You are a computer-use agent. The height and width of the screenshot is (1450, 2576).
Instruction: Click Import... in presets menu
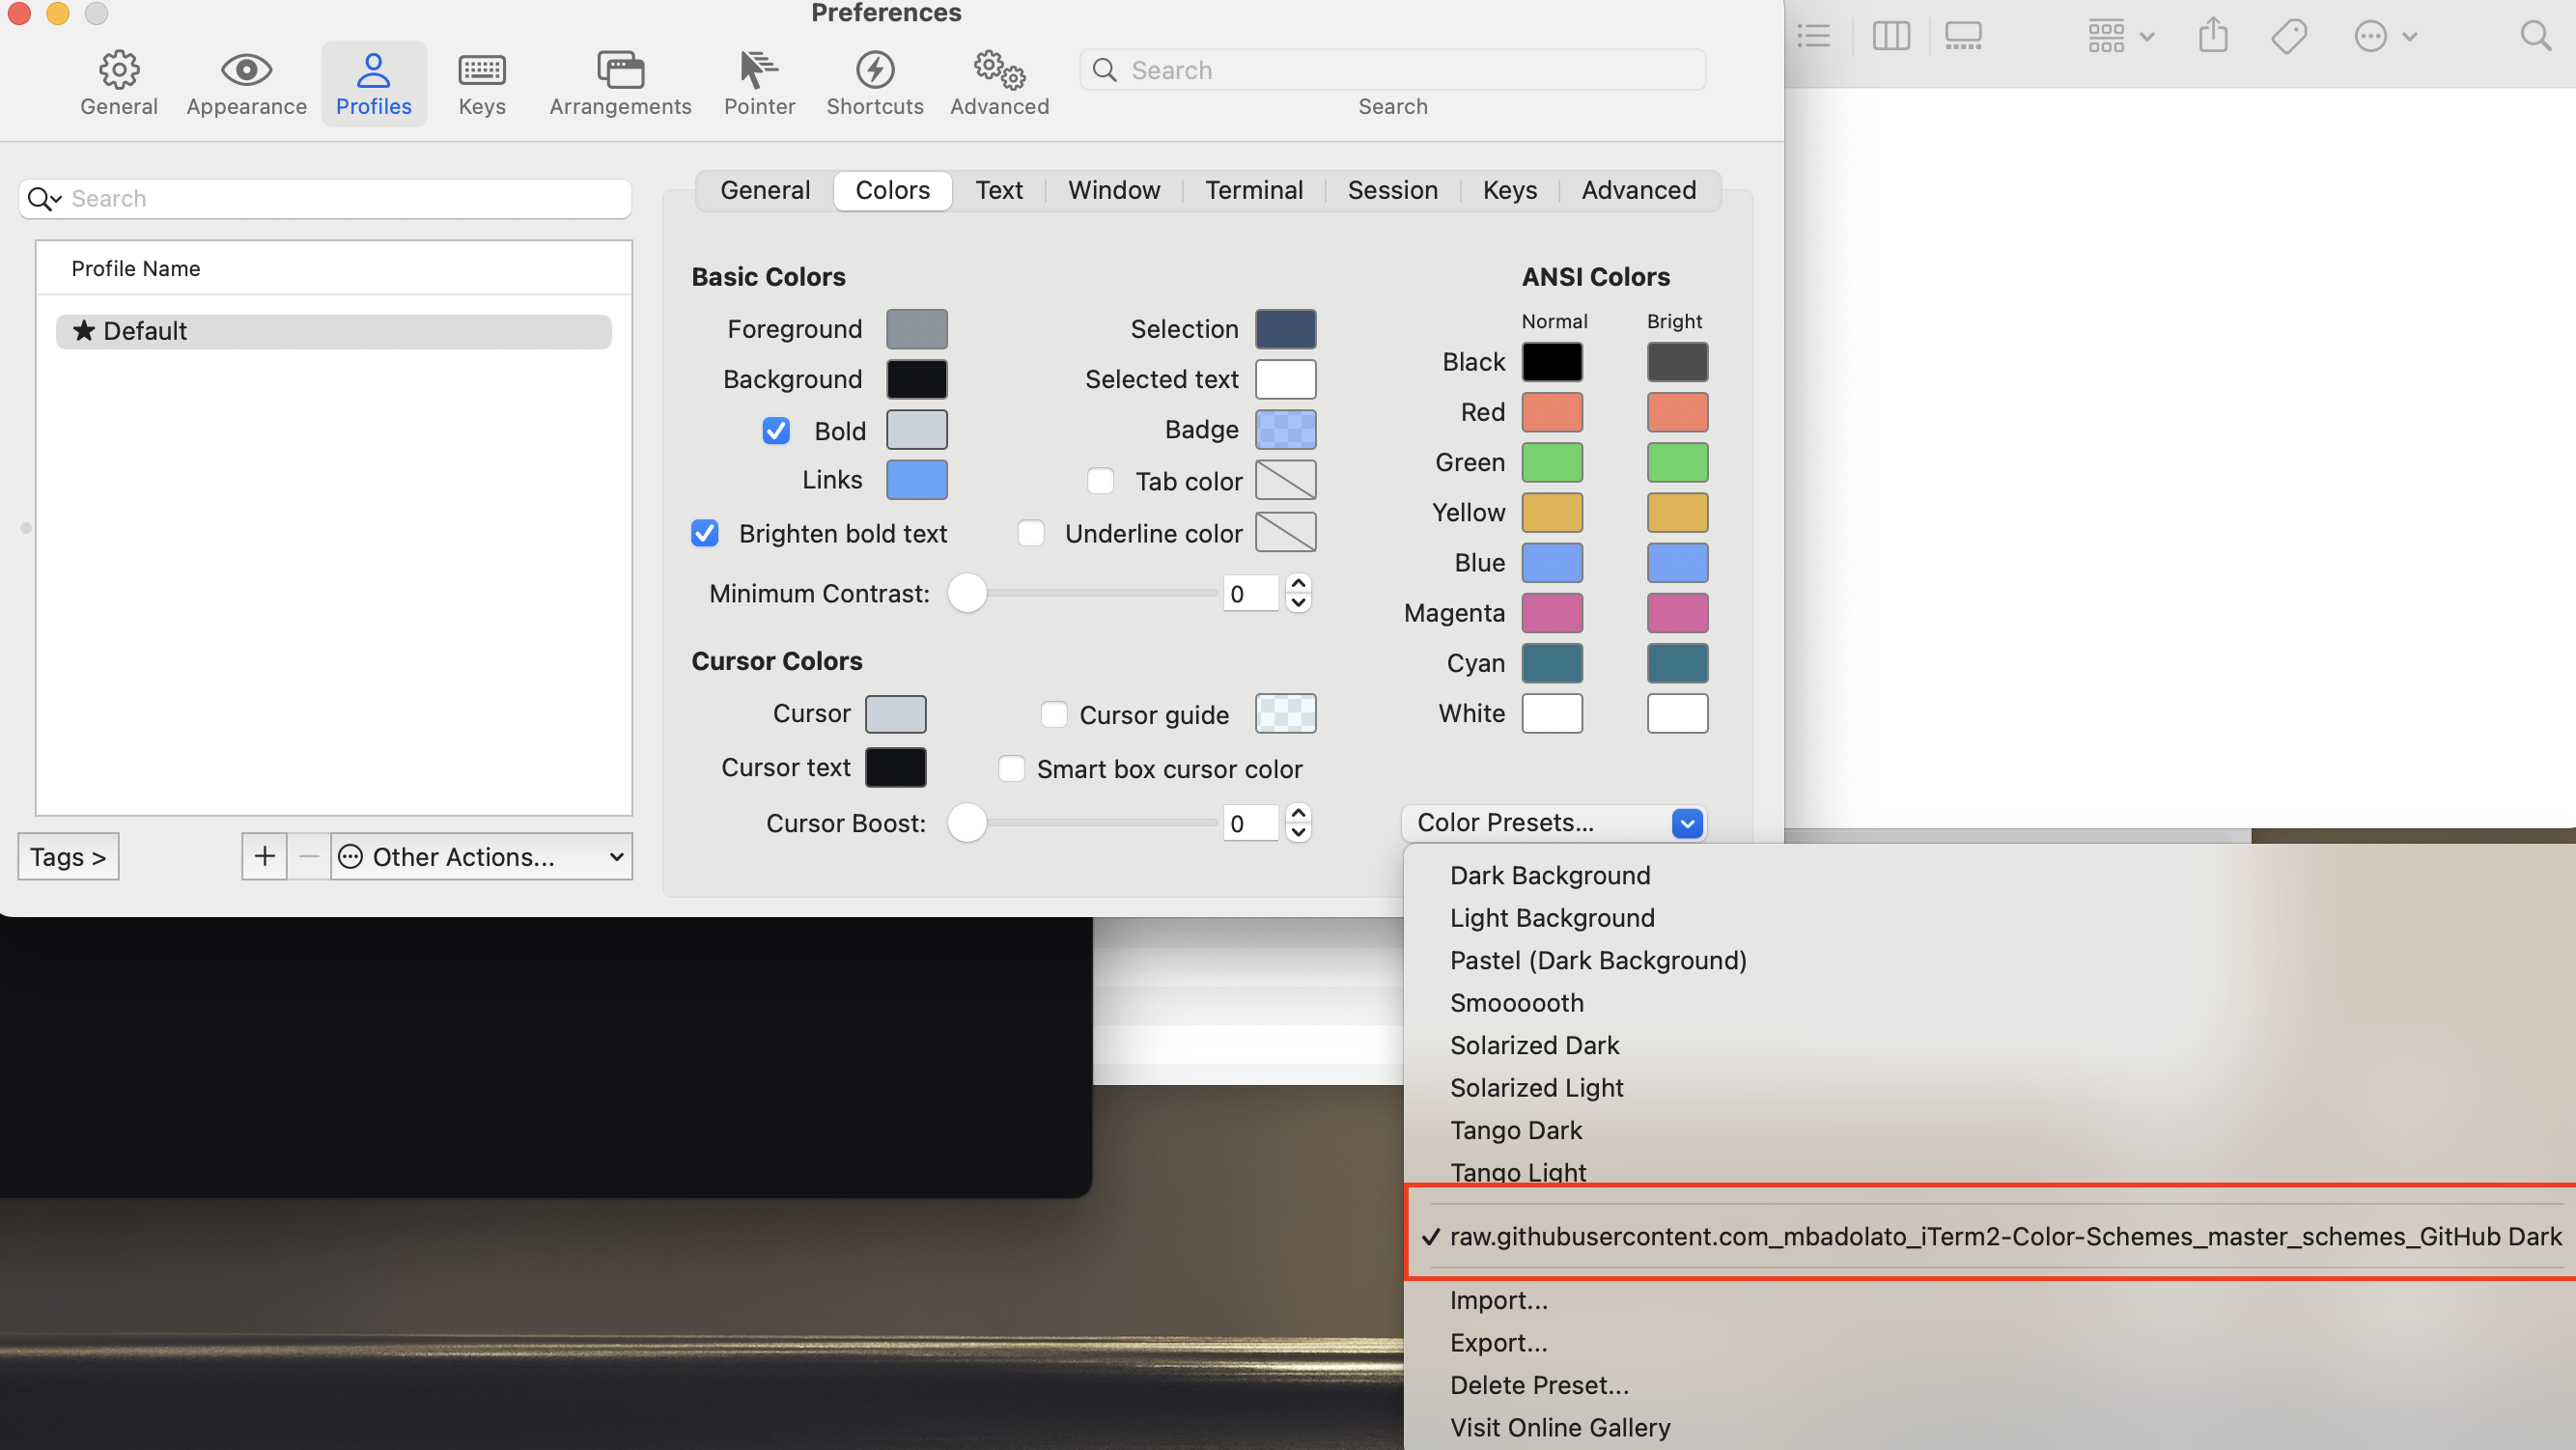[1498, 1300]
